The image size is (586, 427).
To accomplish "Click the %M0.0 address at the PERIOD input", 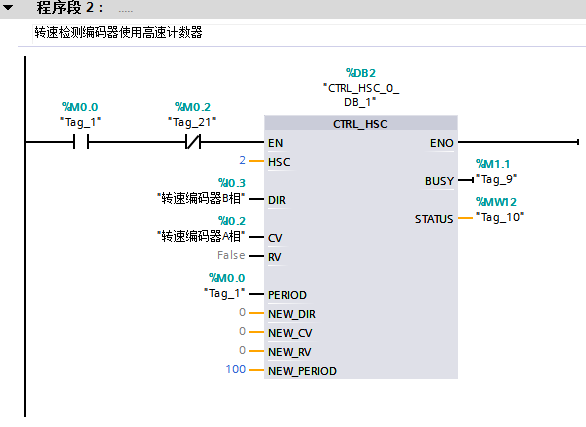I will coord(227,278).
